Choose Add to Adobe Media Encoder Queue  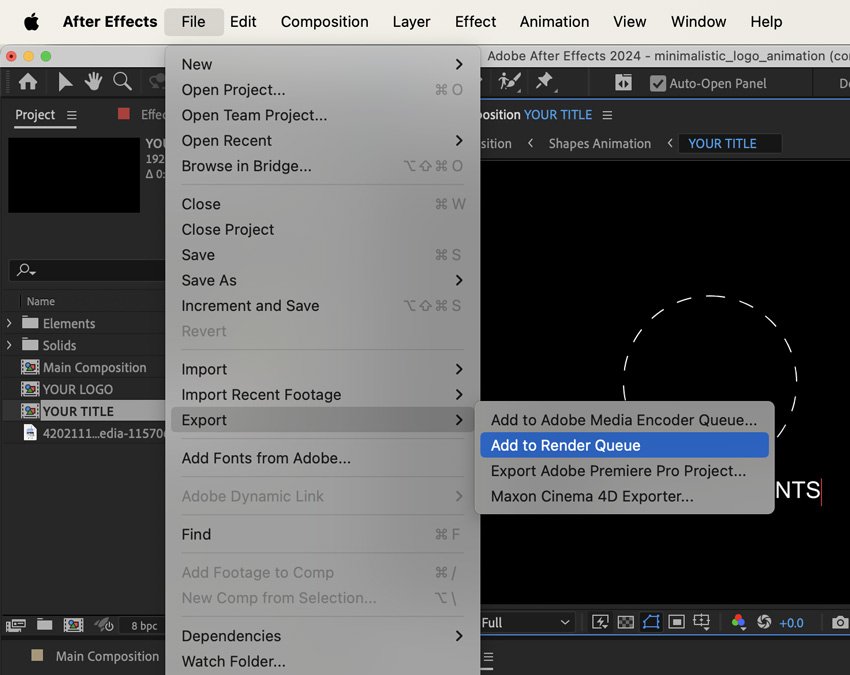[x=624, y=420]
